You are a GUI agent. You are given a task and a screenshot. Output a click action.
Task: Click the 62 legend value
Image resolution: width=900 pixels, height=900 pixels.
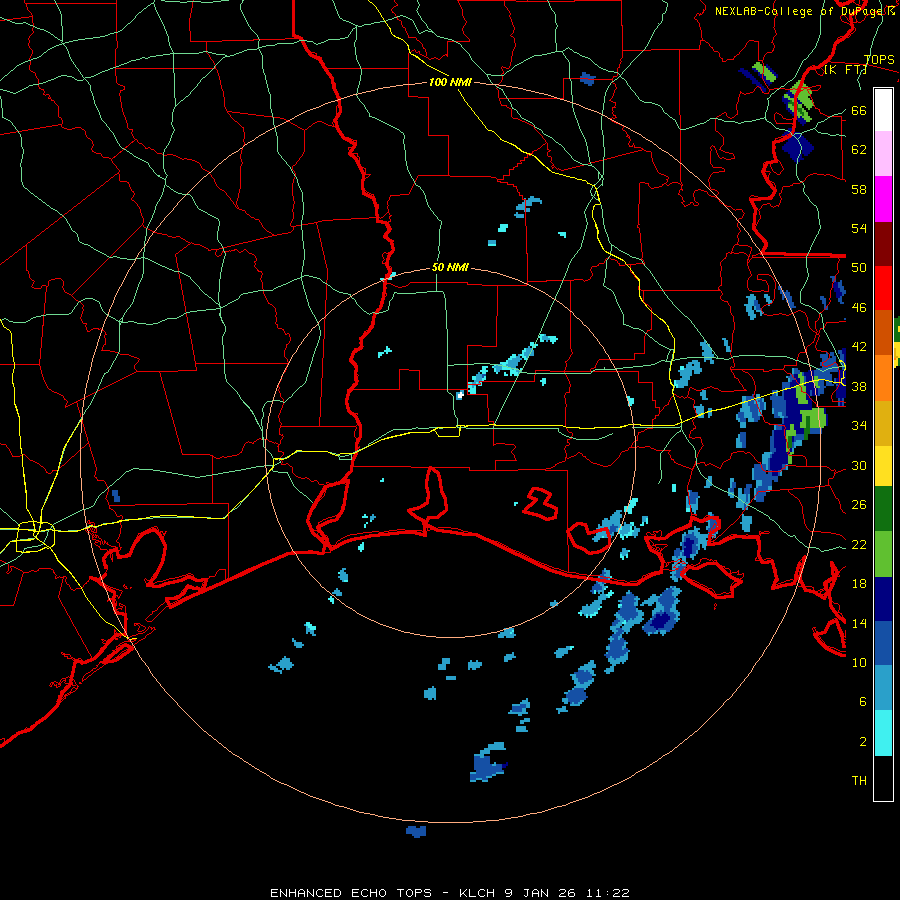pos(859,150)
